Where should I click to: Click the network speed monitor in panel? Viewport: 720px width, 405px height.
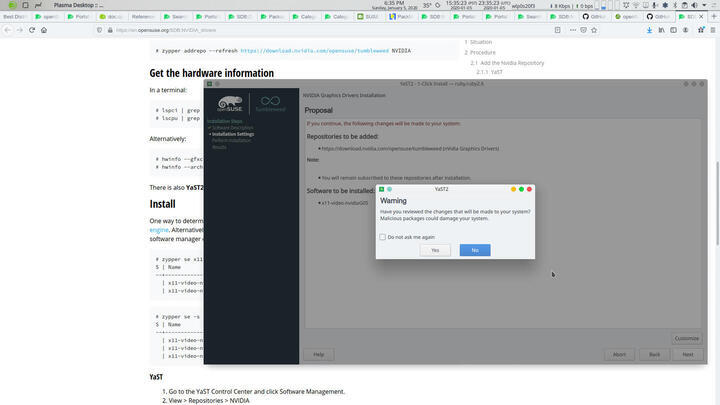coord(571,6)
